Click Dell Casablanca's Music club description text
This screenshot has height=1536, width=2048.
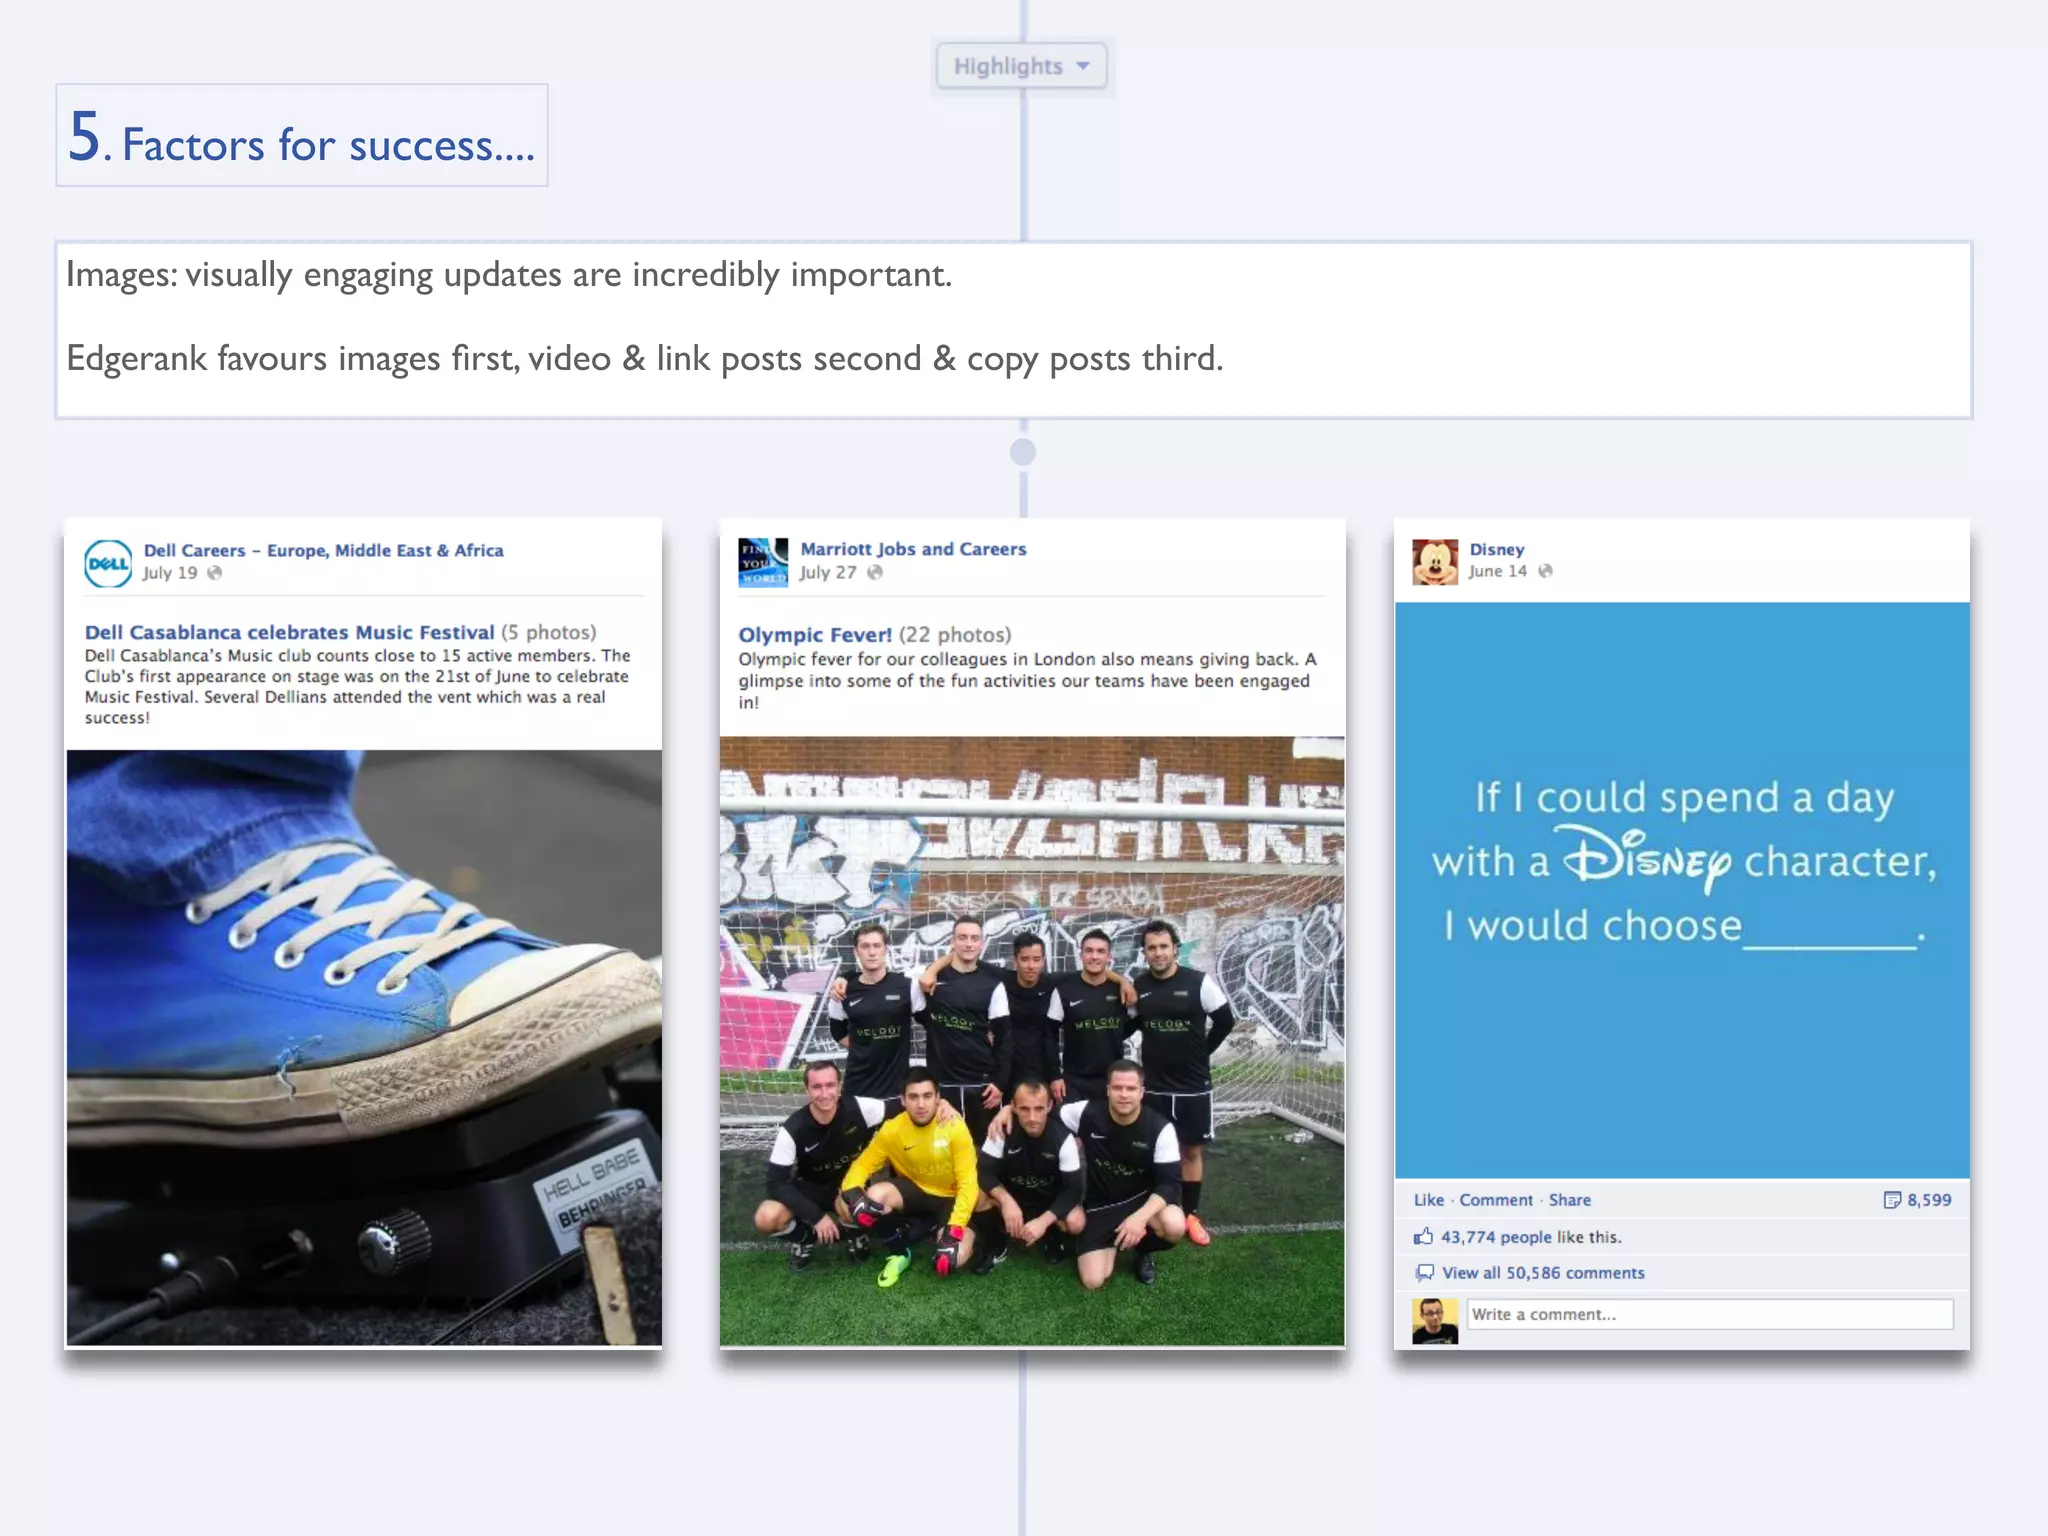point(357,686)
